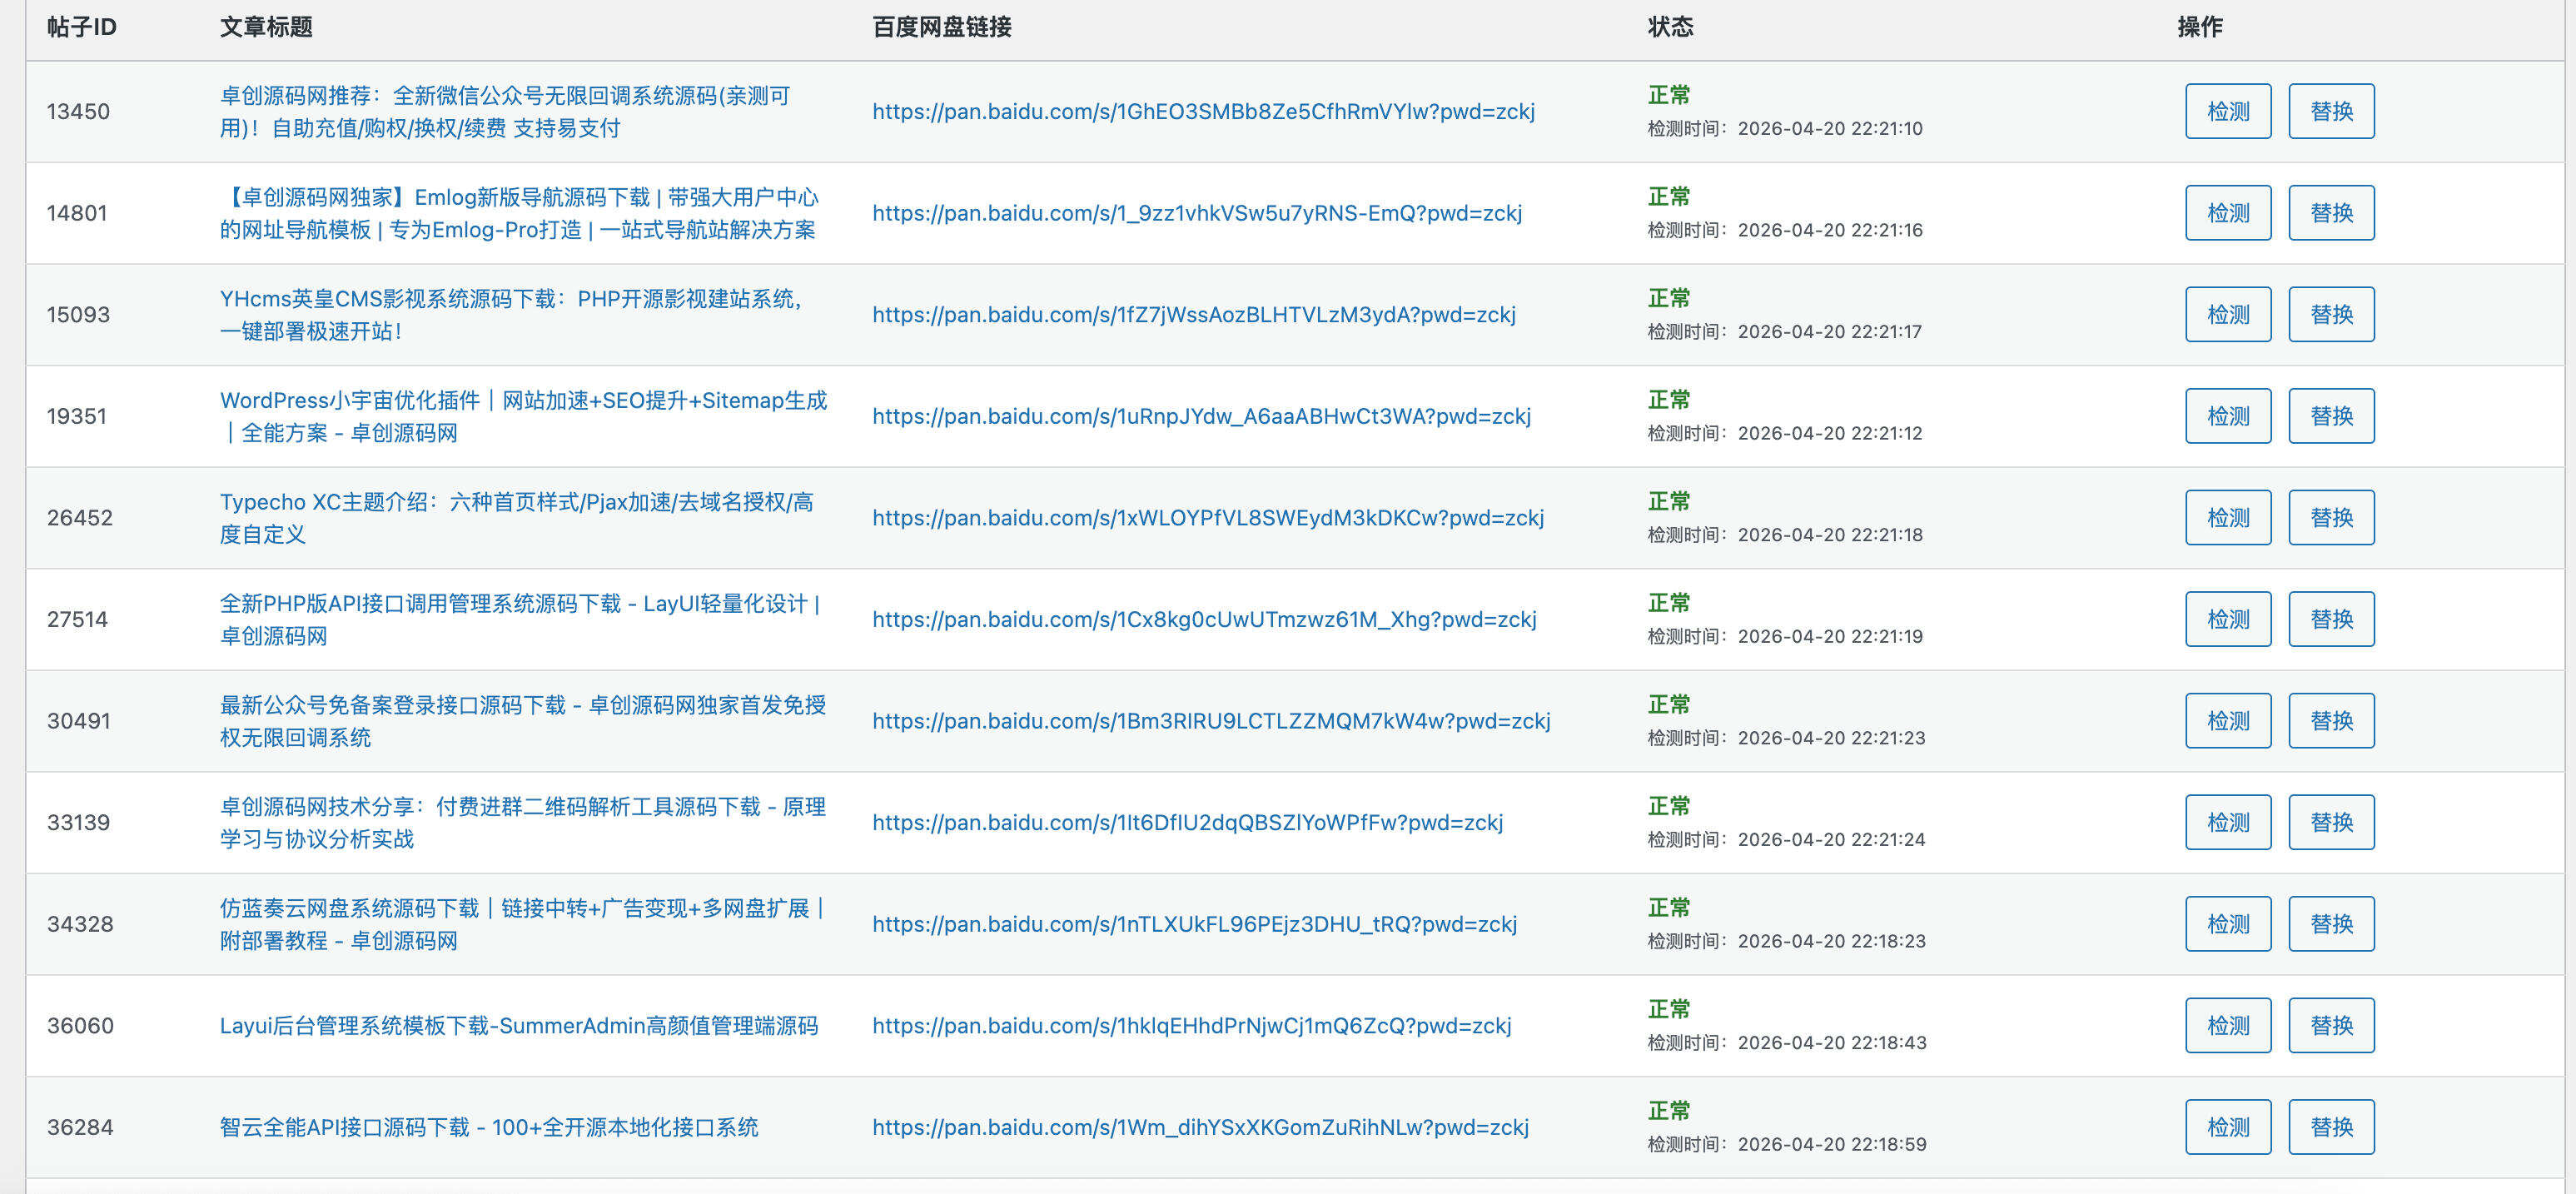Viewport: 2576px width, 1194px height.
Task: Click 检测 button for post 19351
Action: tap(2228, 415)
